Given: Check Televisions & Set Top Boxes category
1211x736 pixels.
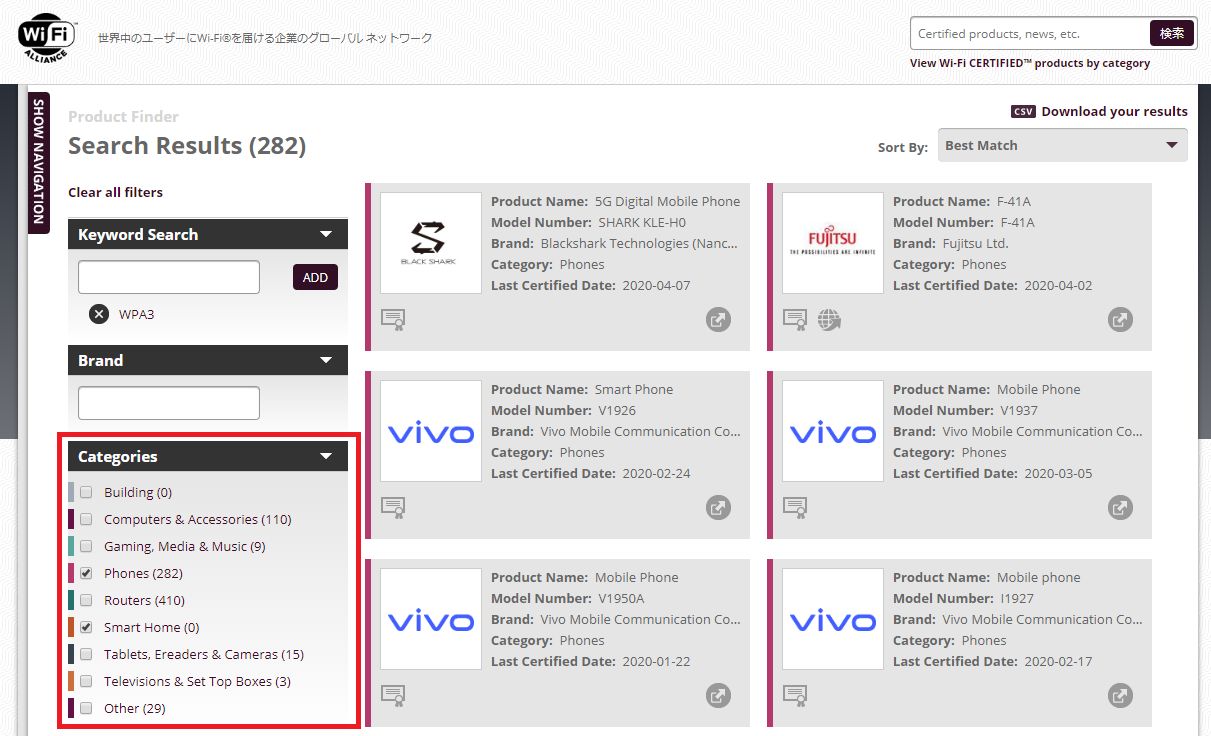Looking at the screenshot, I should coord(86,681).
